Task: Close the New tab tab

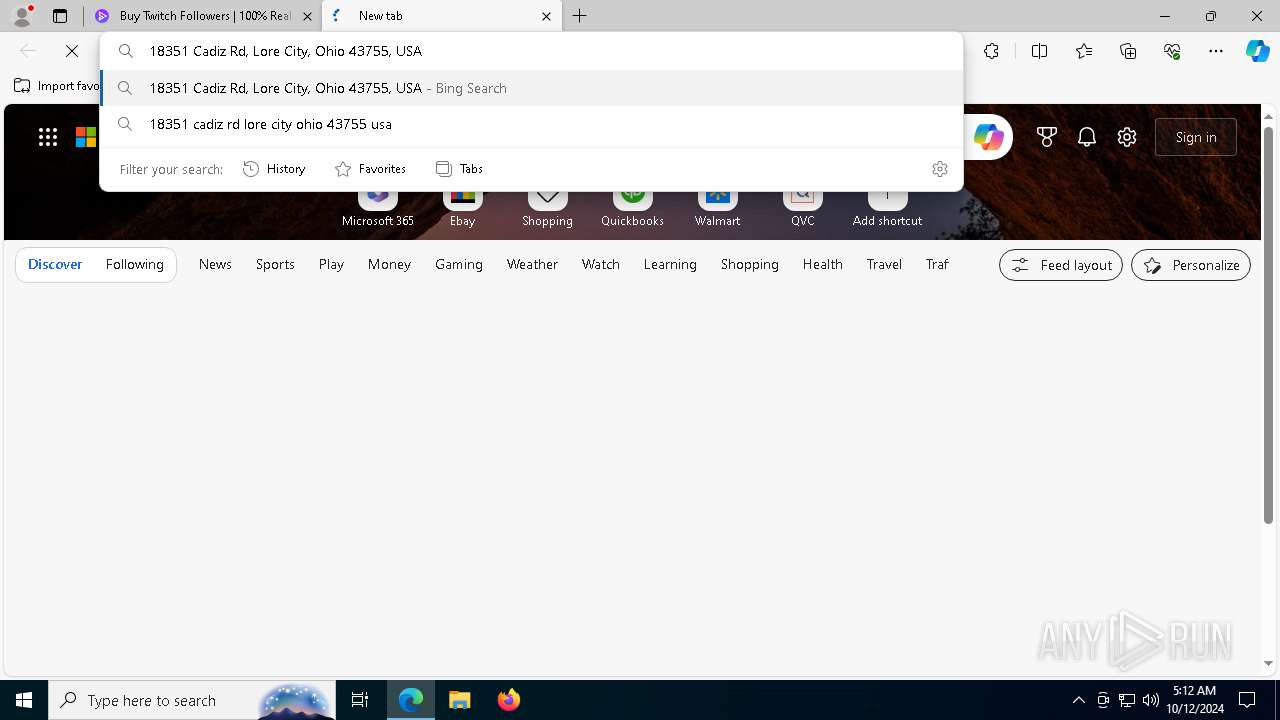Action: 546,16
